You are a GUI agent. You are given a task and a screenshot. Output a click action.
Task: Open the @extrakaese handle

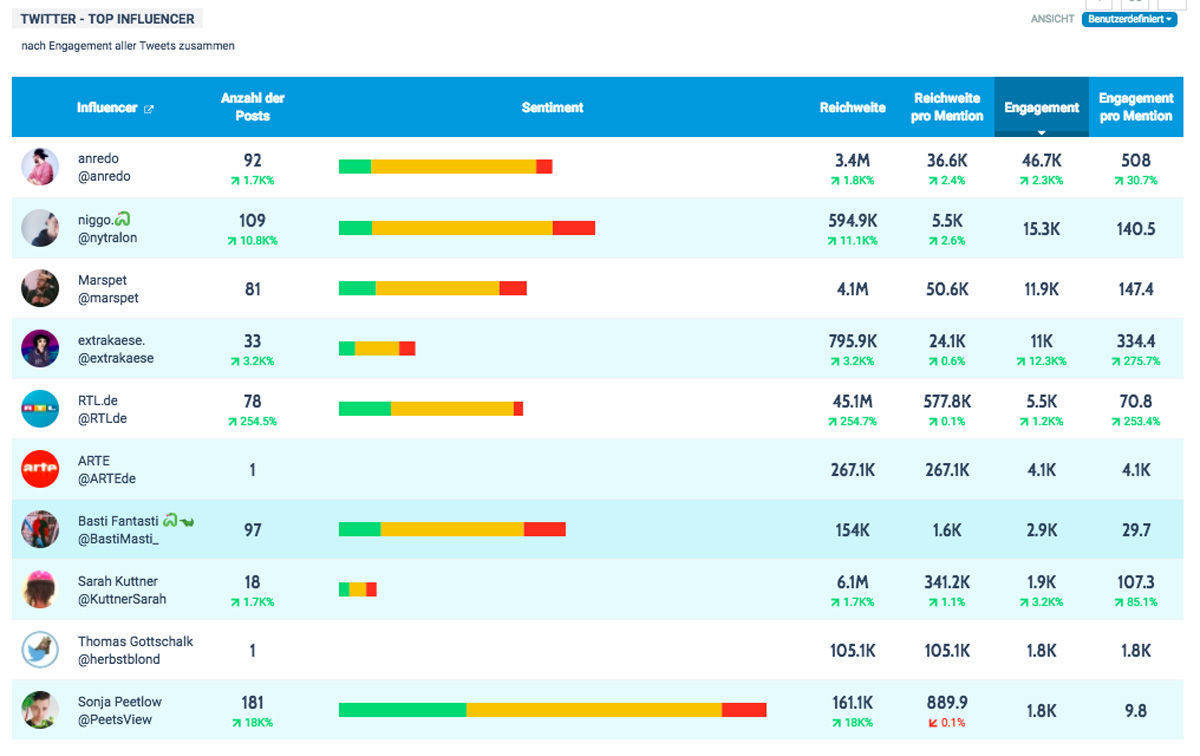click(x=116, y=358)
